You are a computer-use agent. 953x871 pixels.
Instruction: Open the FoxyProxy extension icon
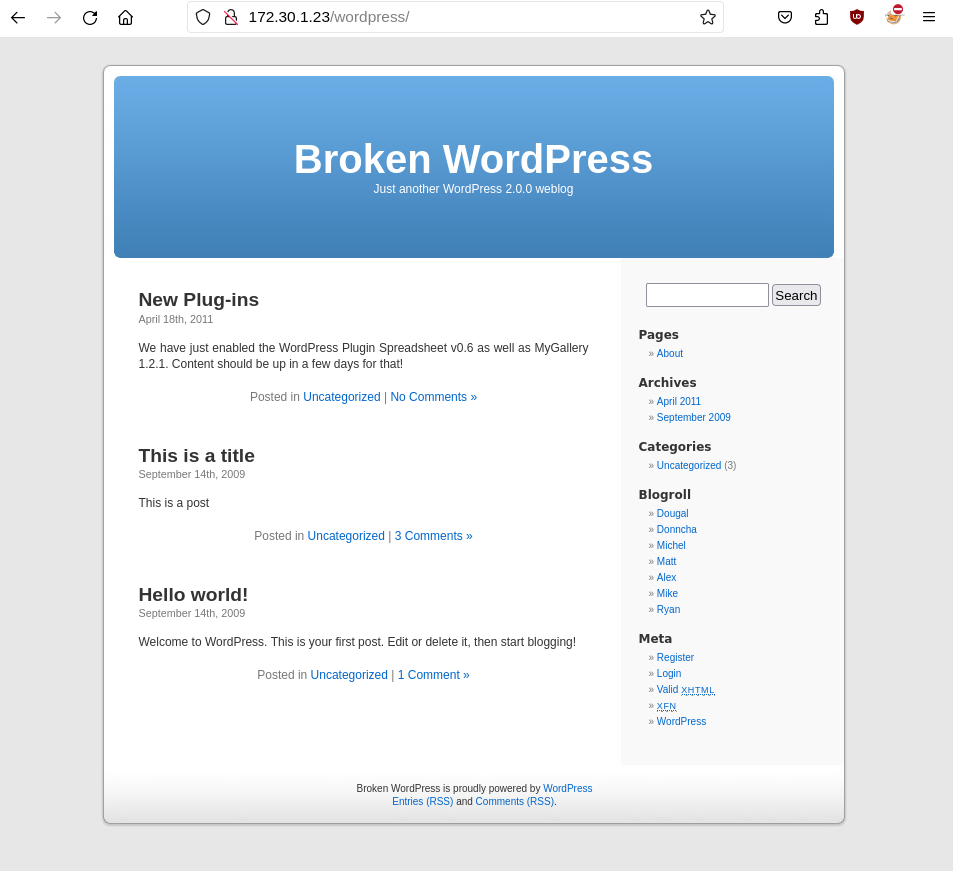892,17
